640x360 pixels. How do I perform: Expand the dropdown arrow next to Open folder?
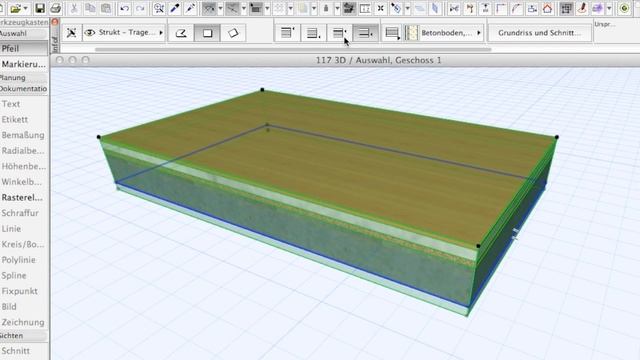click(x=25, y=8)
